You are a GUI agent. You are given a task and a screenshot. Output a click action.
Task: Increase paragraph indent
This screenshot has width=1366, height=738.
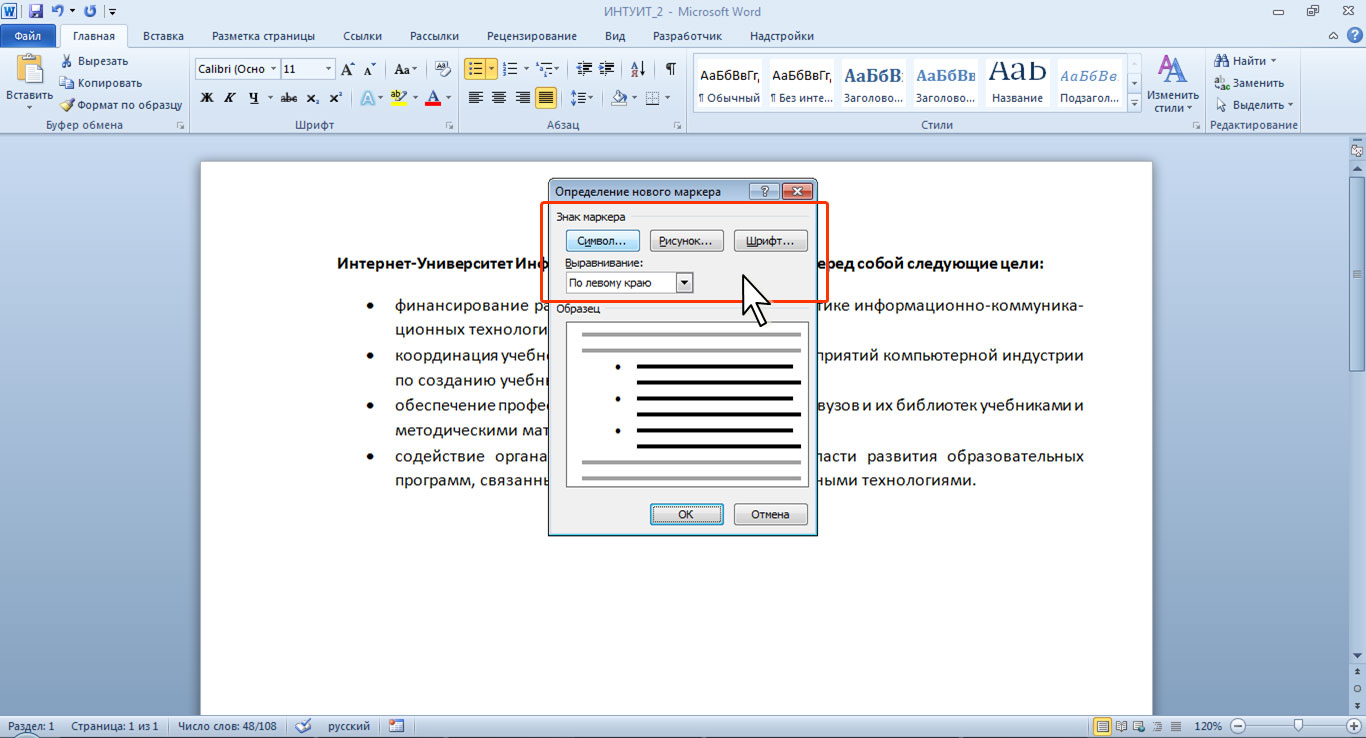[608, 69]
